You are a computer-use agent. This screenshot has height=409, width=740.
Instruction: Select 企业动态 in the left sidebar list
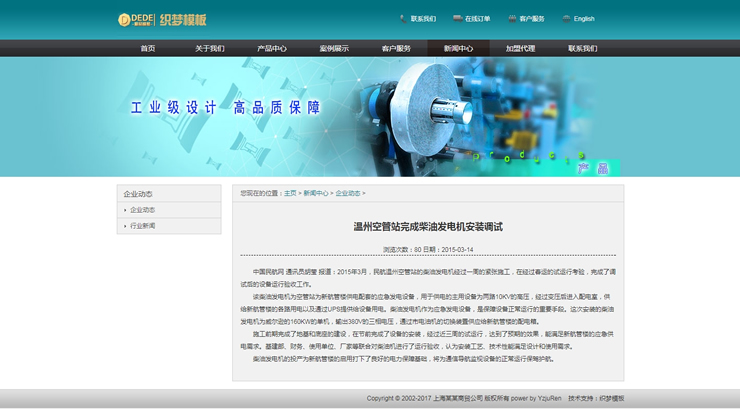(143, 210)
